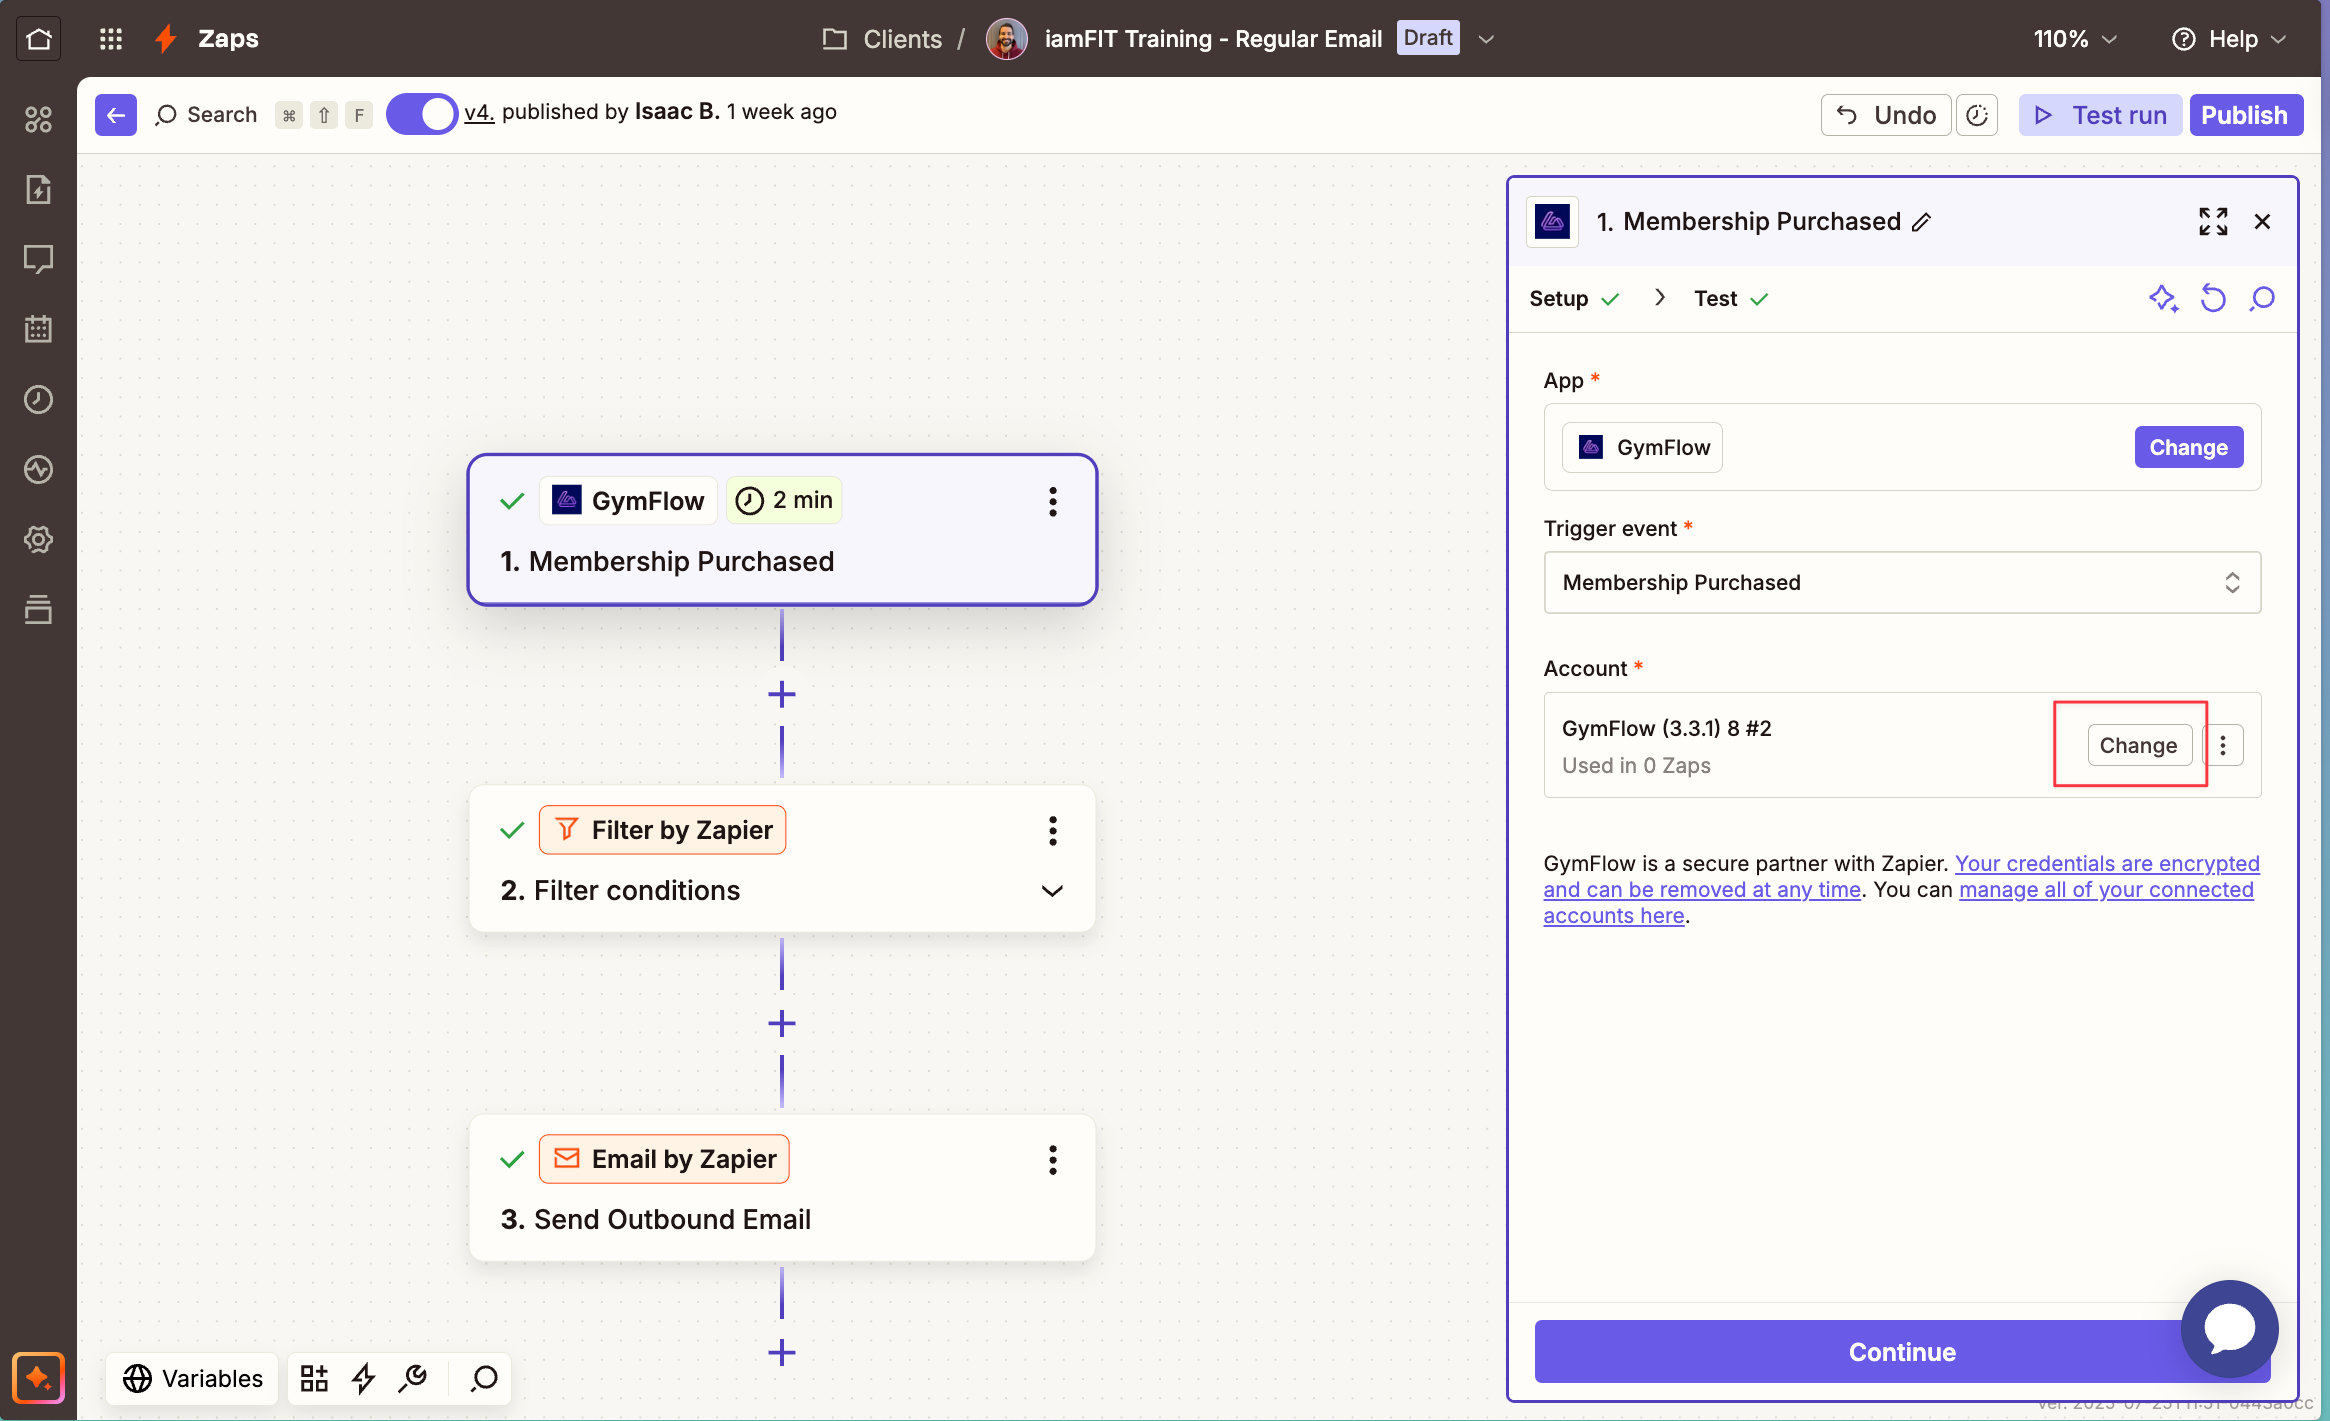The width and height of the screenshot is (2330, 1421).
Task: Click the search magnifier in bottom toolbar
Action: tap(484, 1378)
